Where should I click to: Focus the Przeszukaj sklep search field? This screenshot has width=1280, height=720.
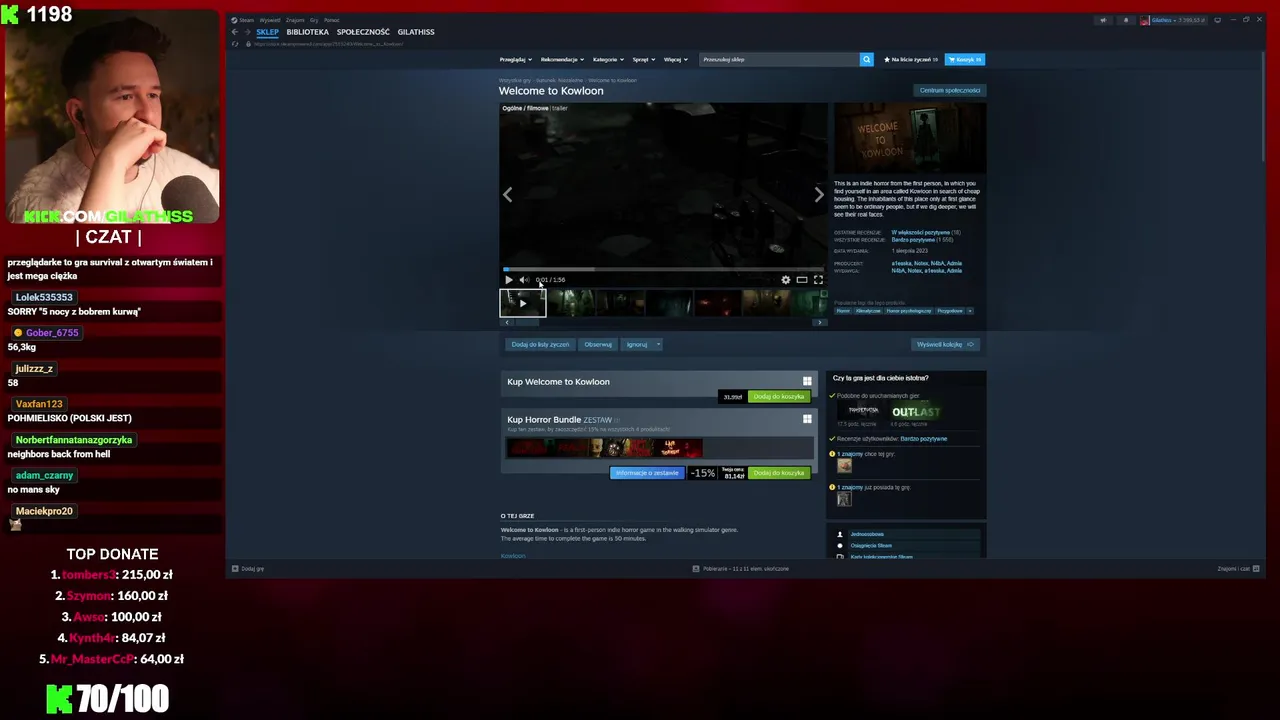[x=779, y=59]
